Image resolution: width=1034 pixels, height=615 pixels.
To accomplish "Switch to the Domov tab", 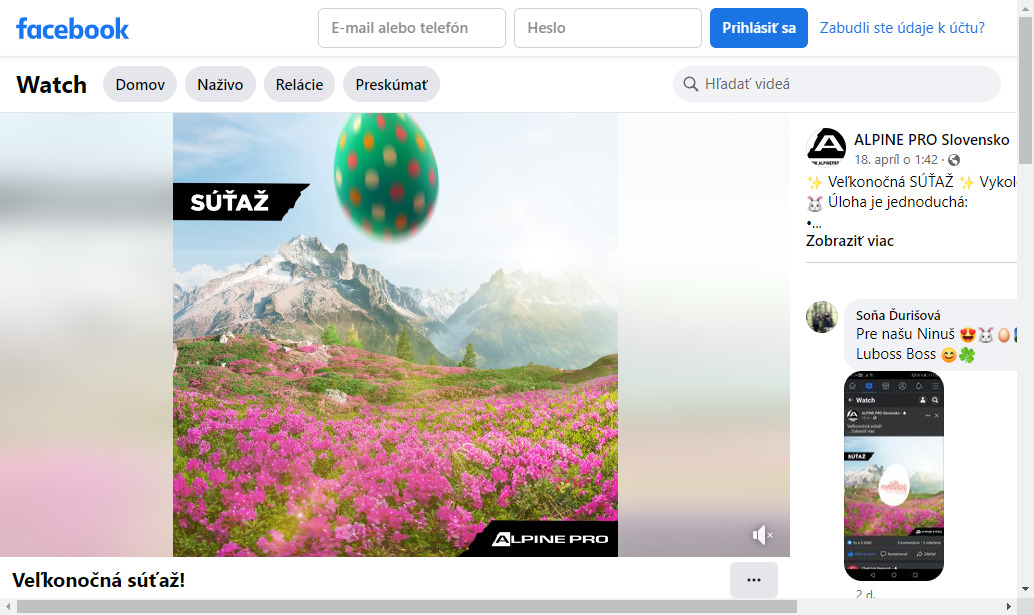I will [x=140, y=84].
